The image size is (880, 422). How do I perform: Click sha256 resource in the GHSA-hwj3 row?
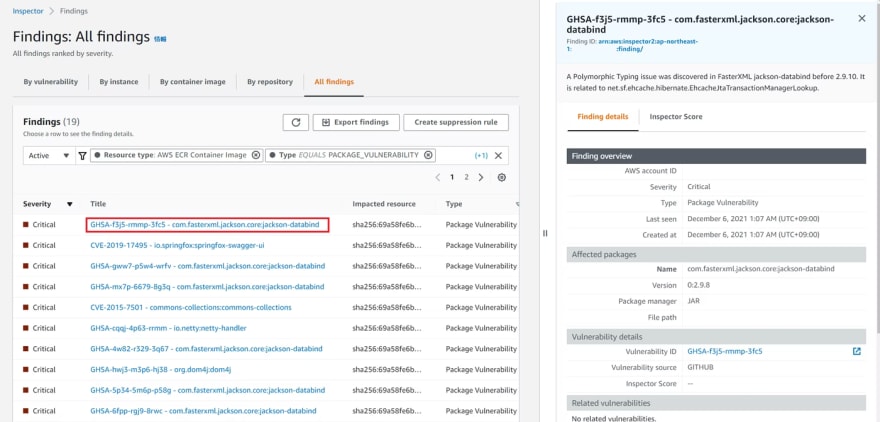coord(387,369)
